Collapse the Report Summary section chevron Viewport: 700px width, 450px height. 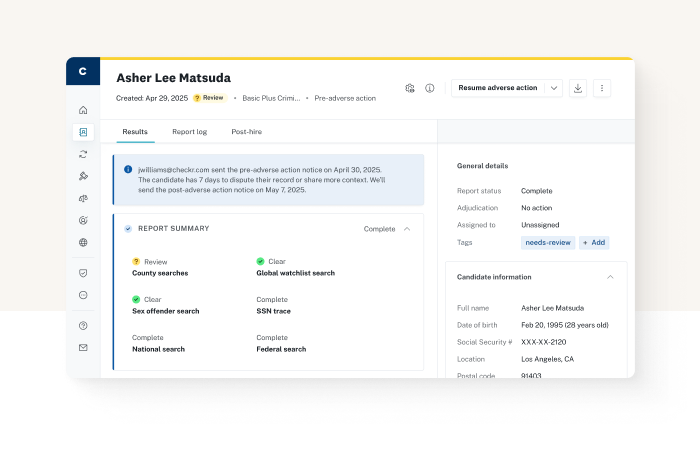coord(407,229)
